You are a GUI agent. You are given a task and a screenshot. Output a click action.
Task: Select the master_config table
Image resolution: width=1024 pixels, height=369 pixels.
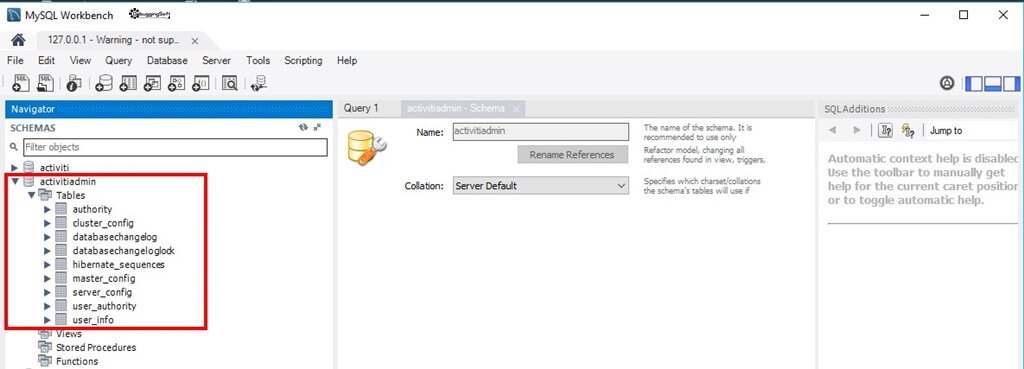point(104,278)
